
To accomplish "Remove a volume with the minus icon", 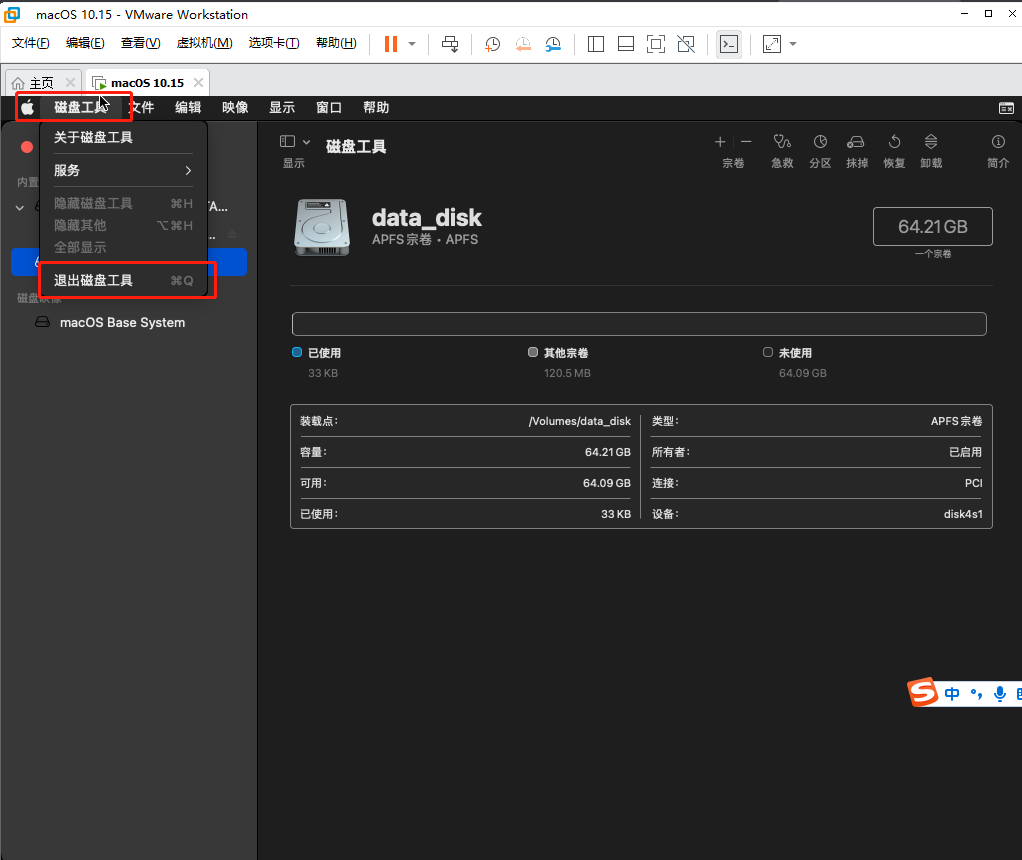I will point(746,141).
